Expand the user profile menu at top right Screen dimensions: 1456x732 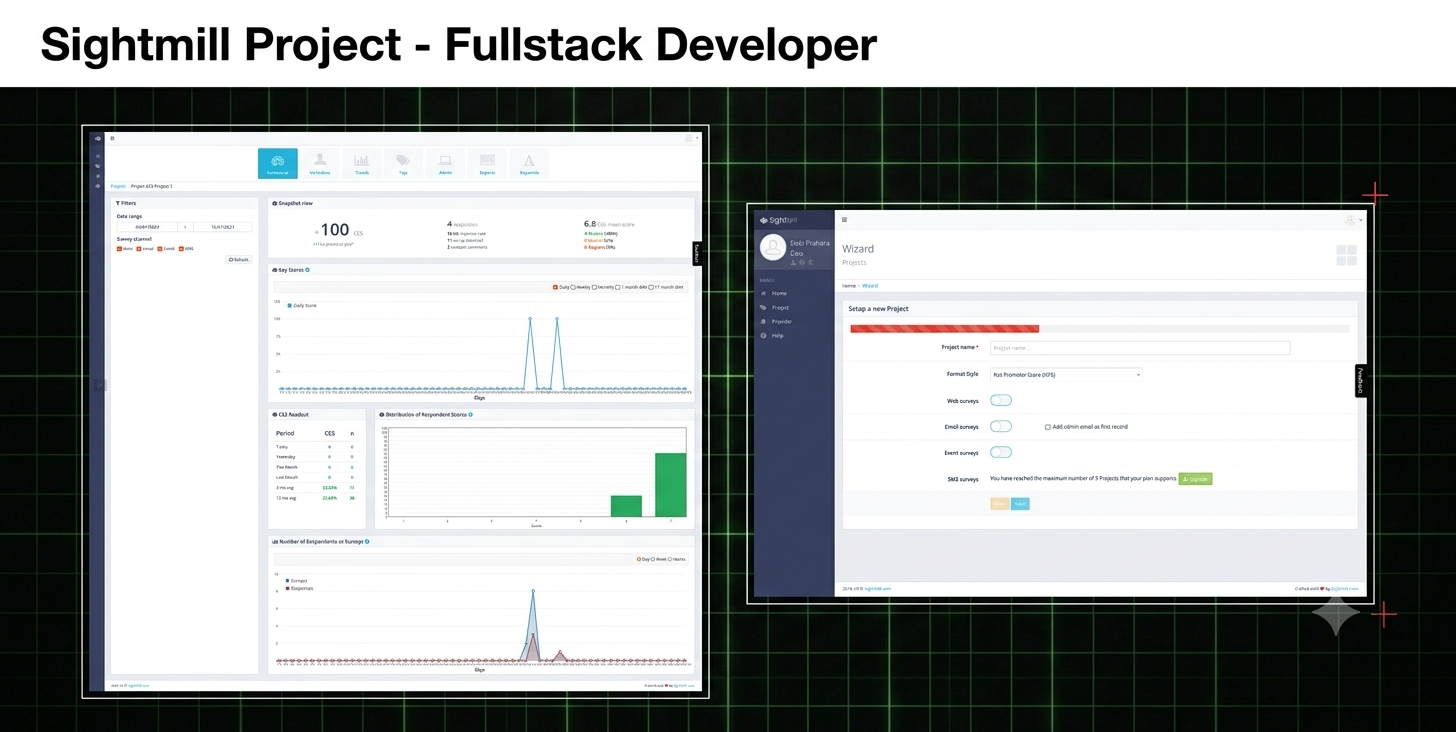(x=1352, y=219)
